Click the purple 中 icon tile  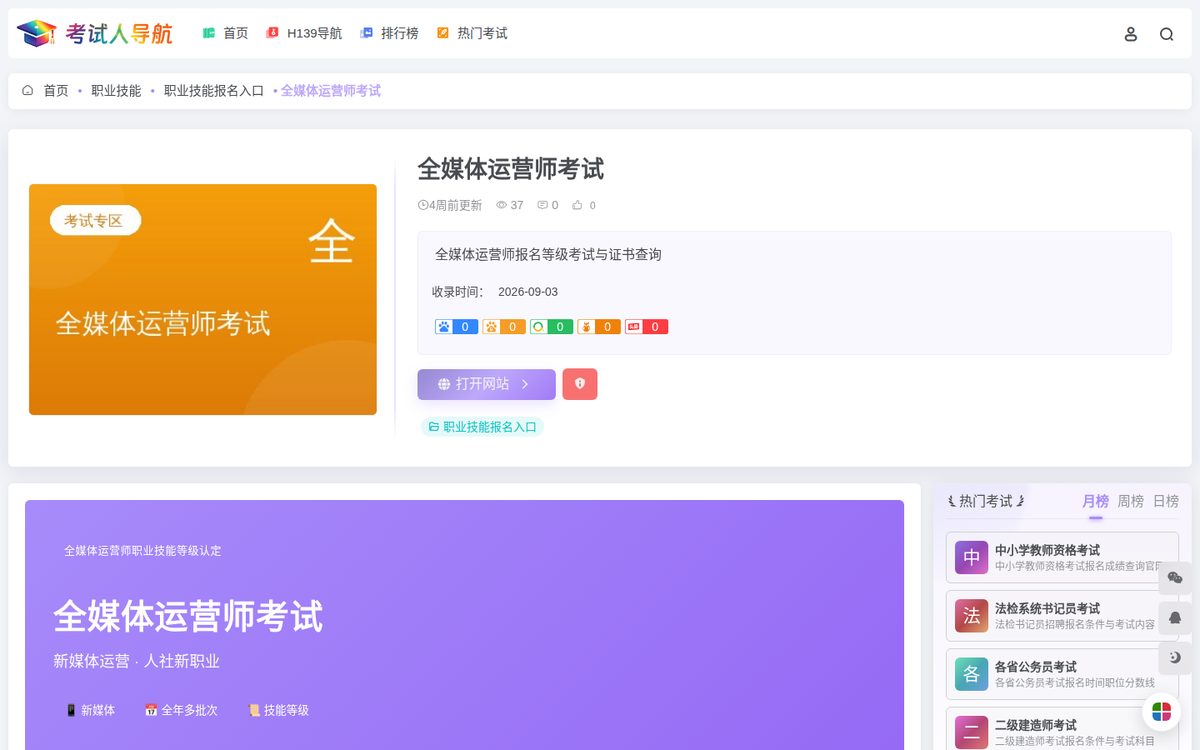(971, 558)
